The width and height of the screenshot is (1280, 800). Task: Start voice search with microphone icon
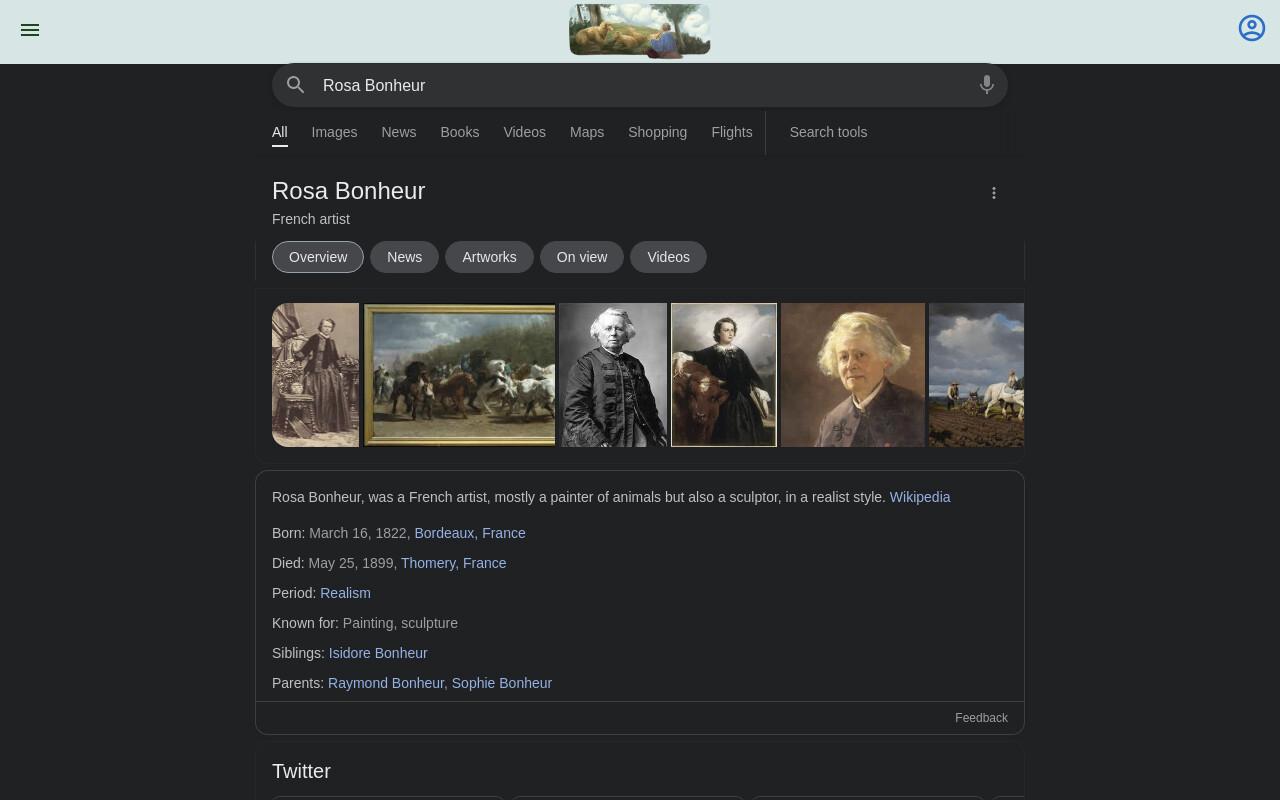[x=987, y=85]
